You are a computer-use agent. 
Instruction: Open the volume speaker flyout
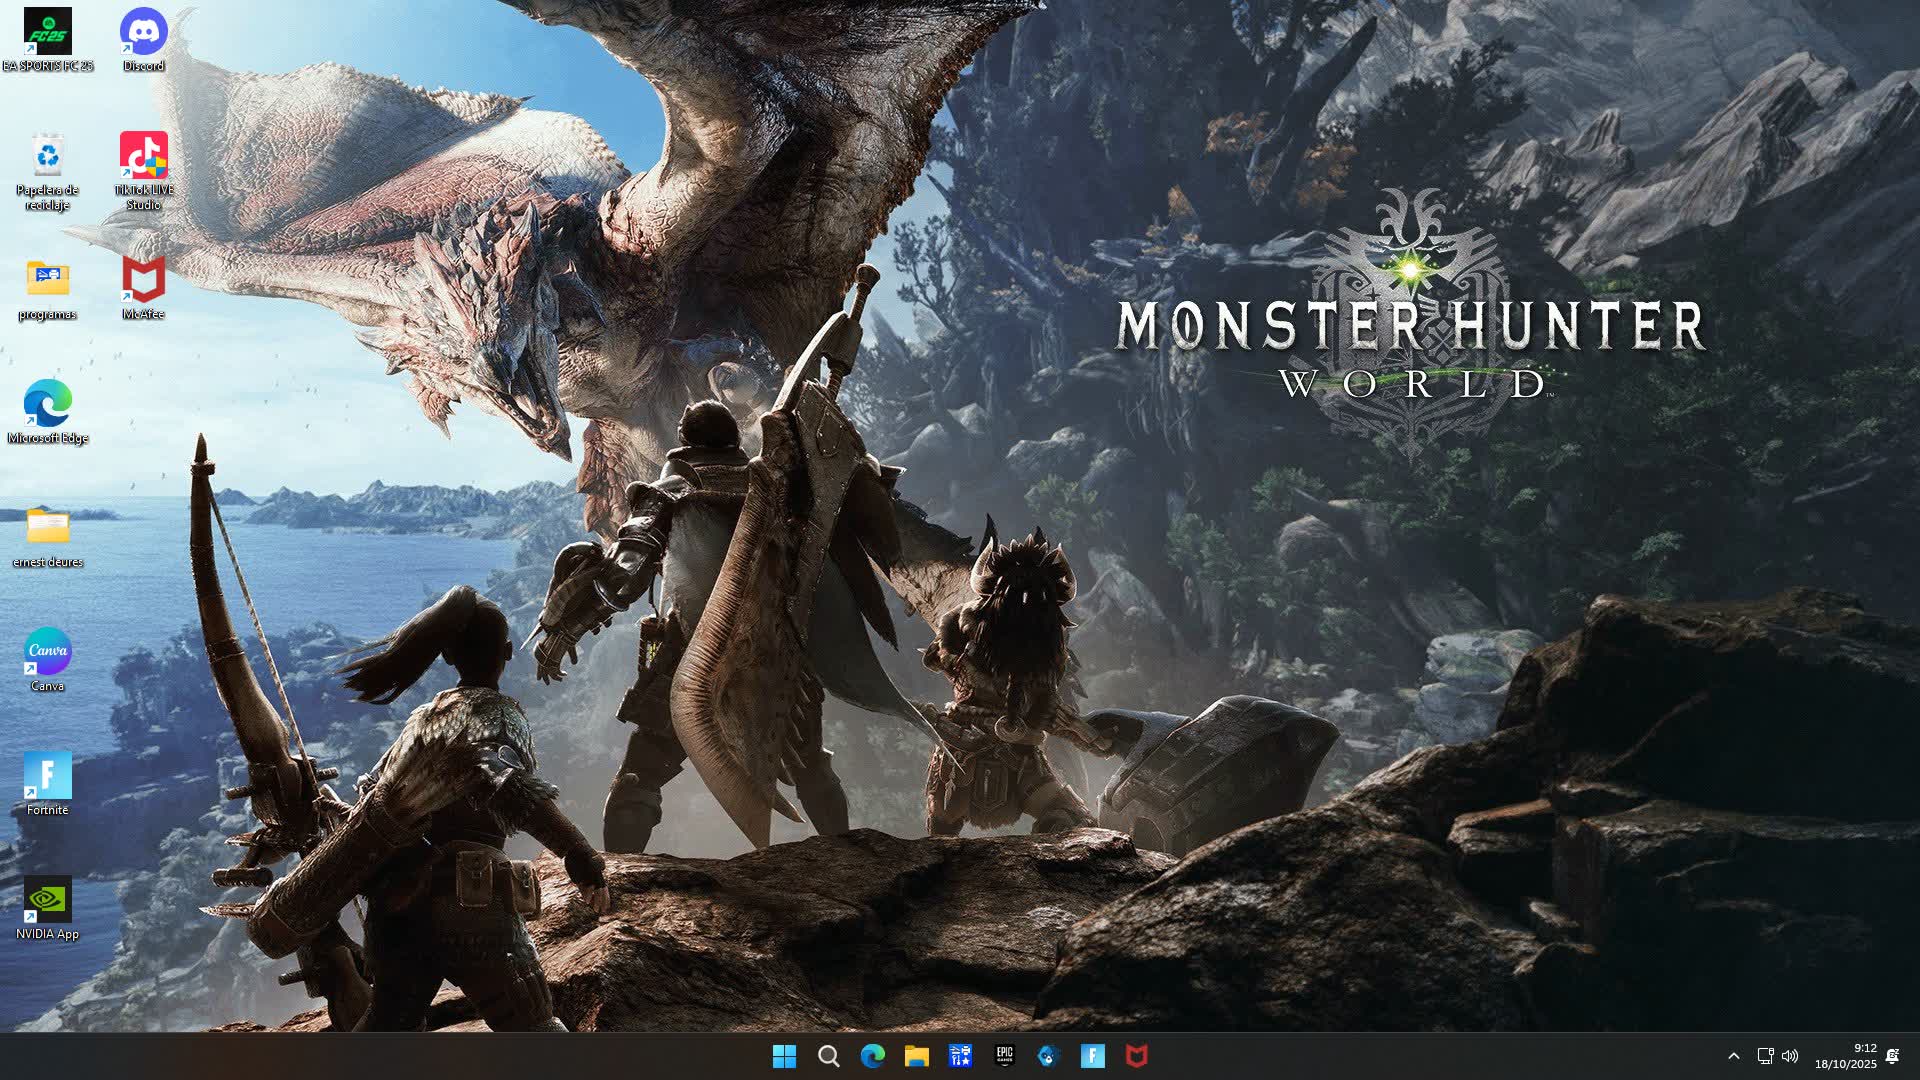1790,1056
